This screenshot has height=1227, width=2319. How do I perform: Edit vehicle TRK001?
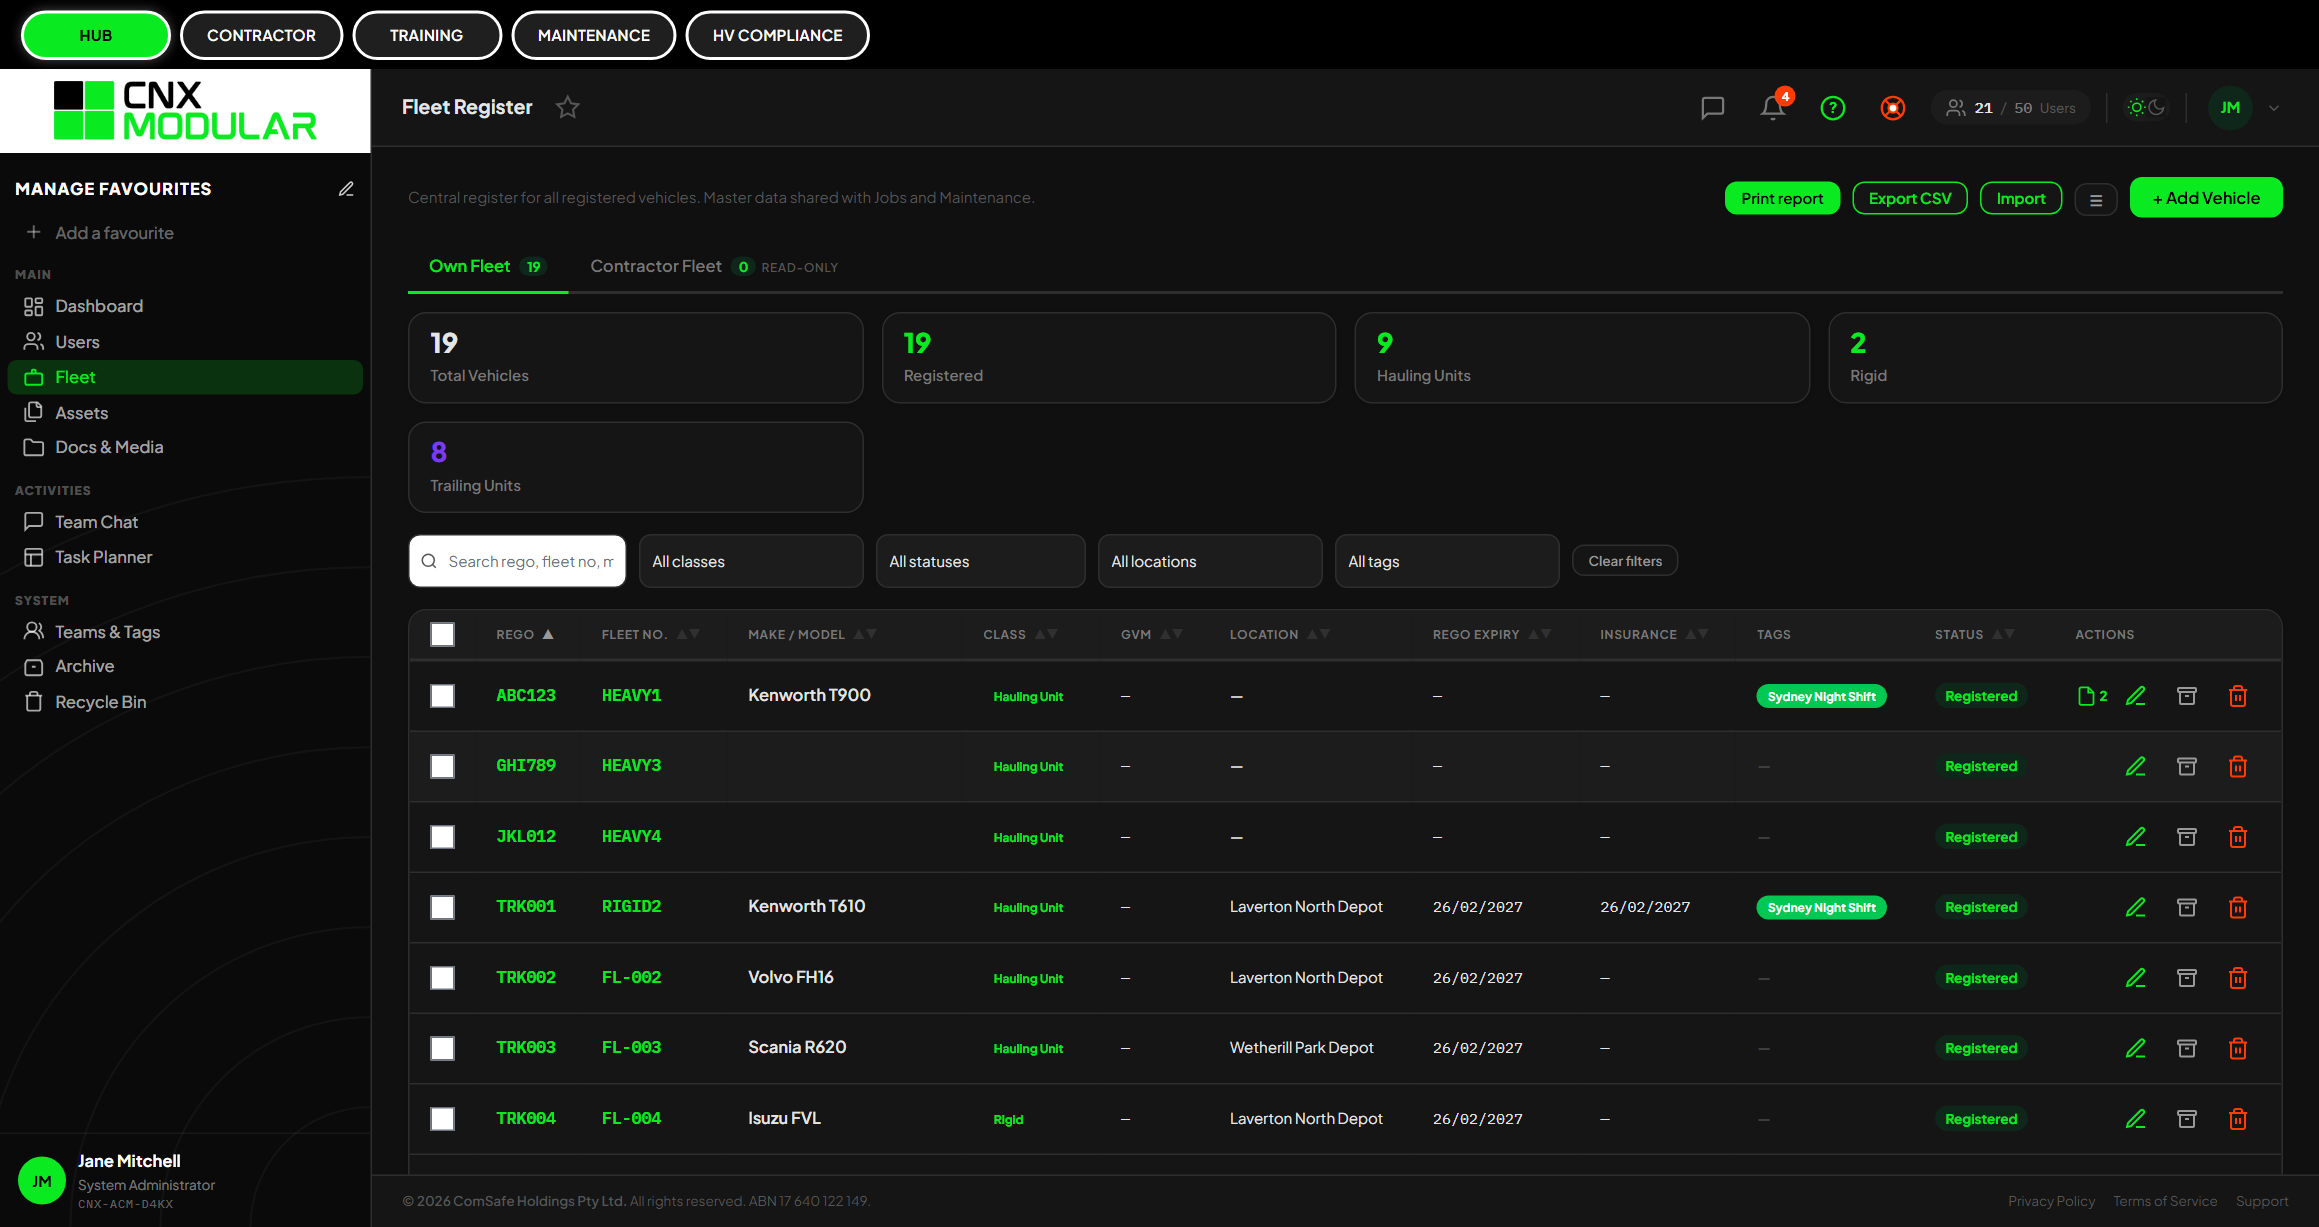[x=2136, y=907]
